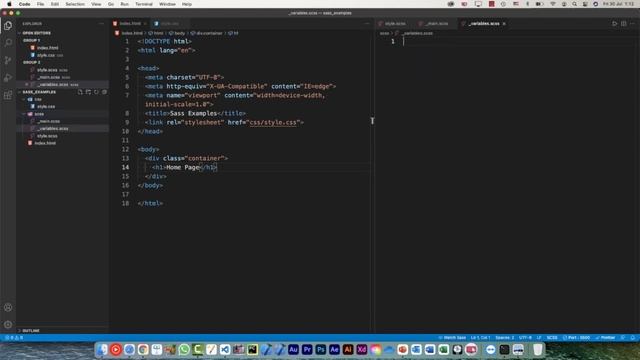This screenshot has height=360, width=640.
Task: Open Source Control view in activity bar
Action: [x=8, y=60]
